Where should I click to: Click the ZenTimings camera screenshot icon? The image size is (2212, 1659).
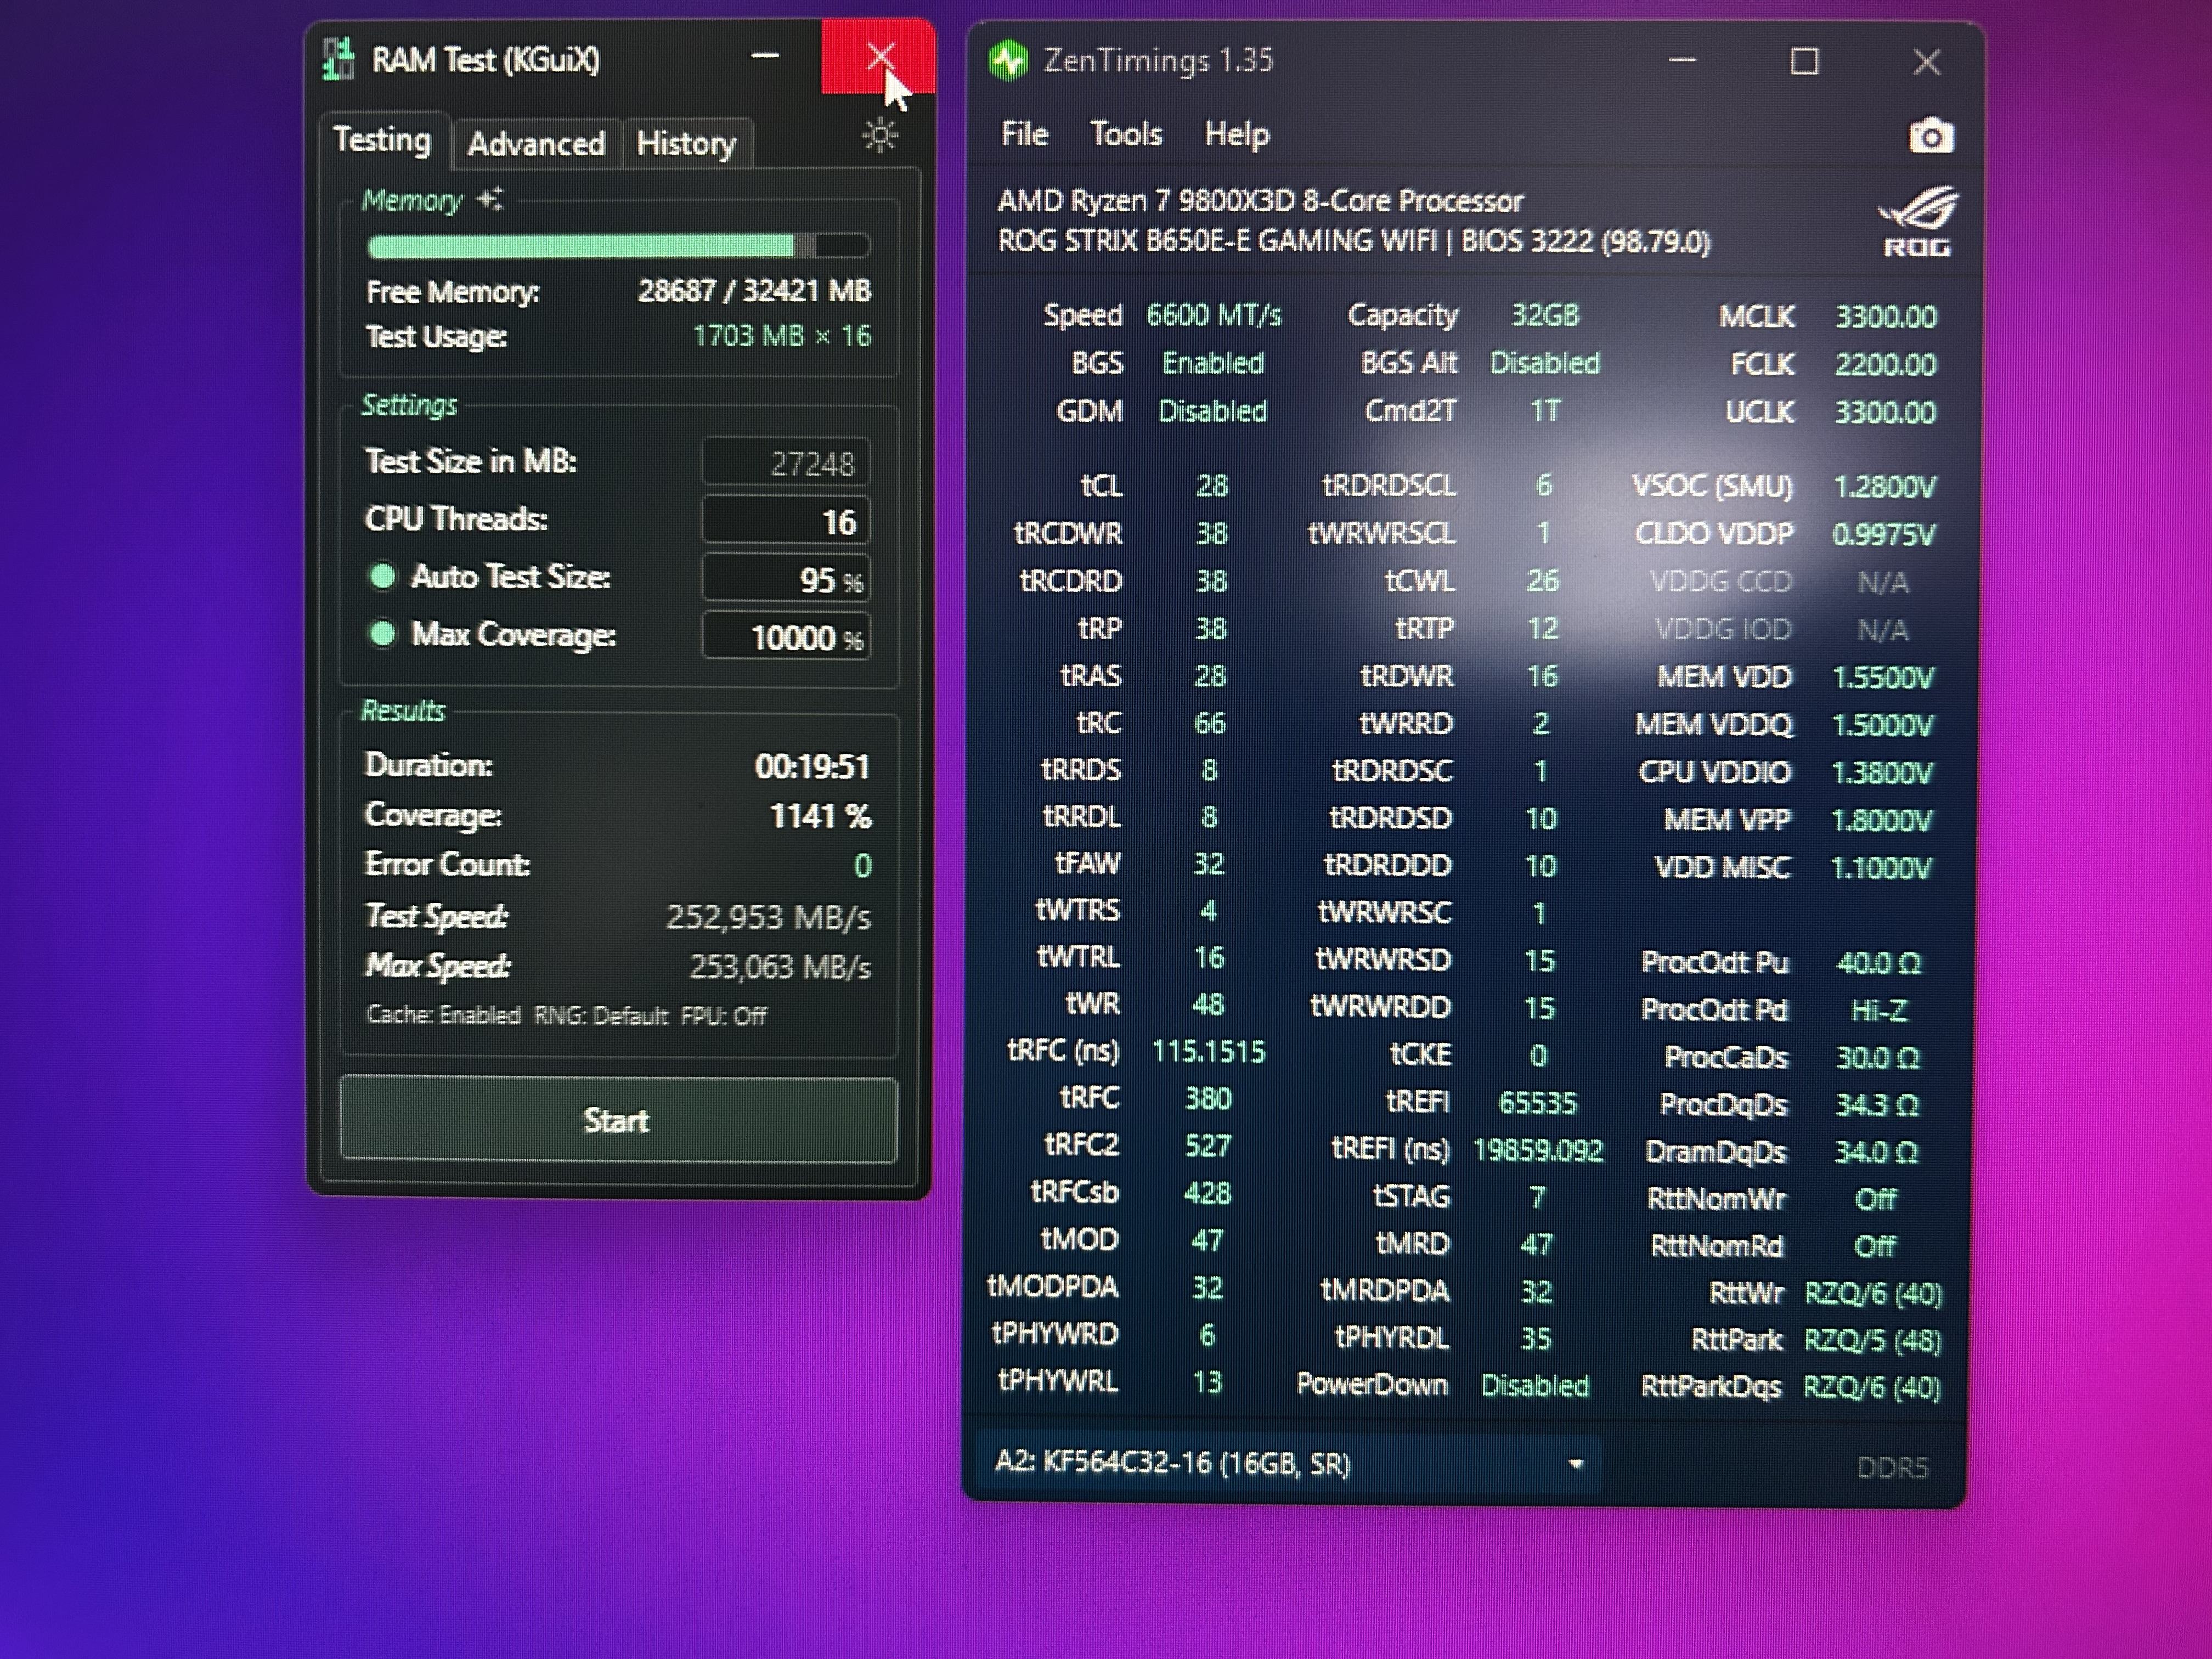coord(1930,136)
